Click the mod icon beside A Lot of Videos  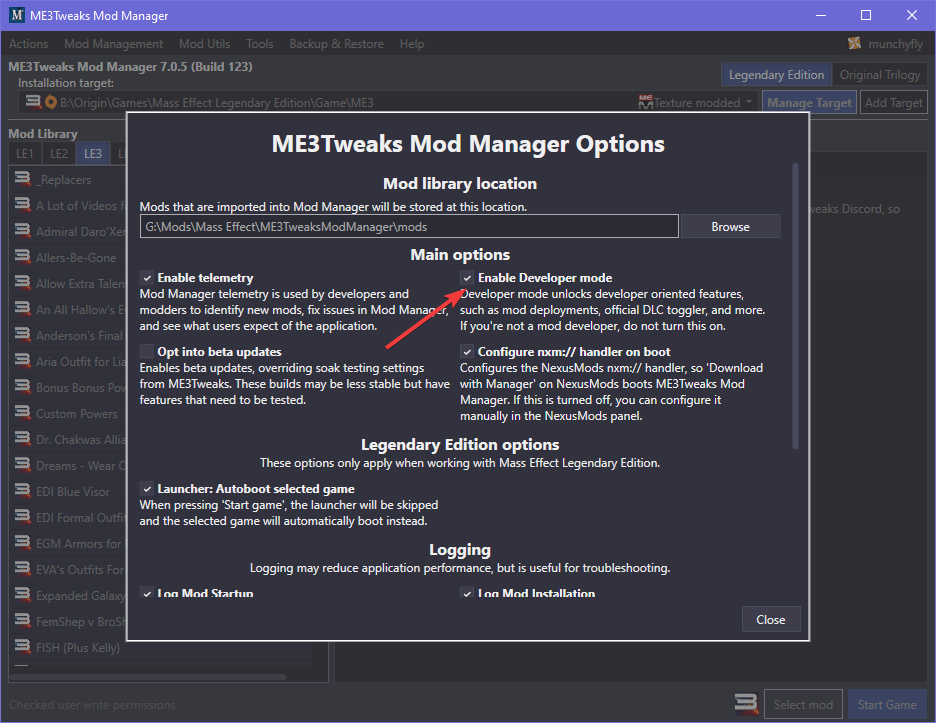[23, 205]
